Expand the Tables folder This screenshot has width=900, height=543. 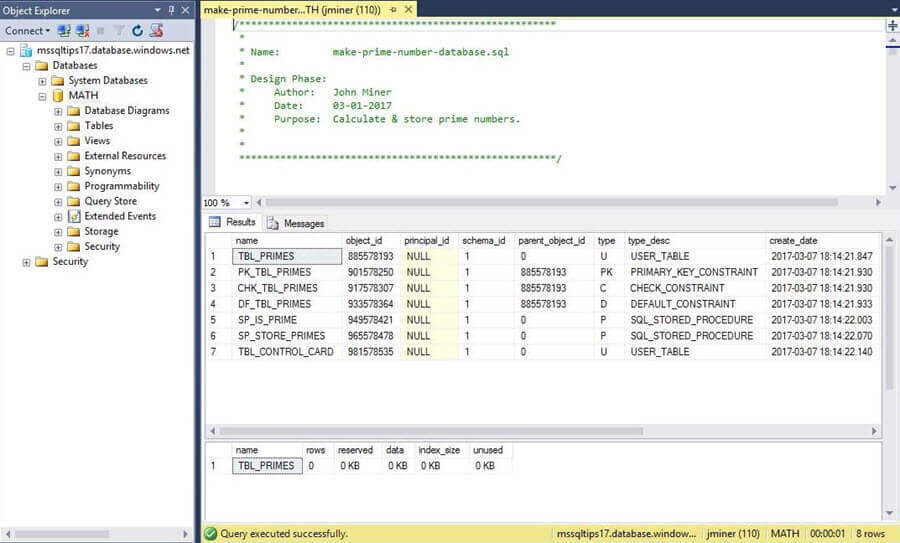pos(58,126)
